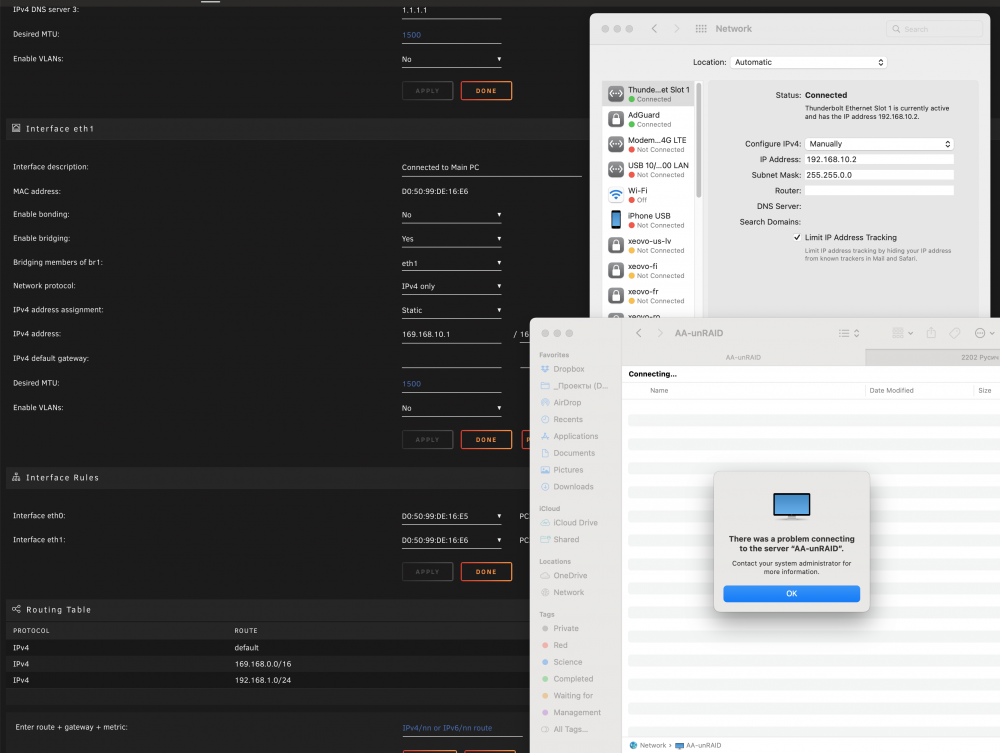Select the xeovo-fi VPN service
The image size is (1000, 753).
pyautogui.click(x=649, y=270)
